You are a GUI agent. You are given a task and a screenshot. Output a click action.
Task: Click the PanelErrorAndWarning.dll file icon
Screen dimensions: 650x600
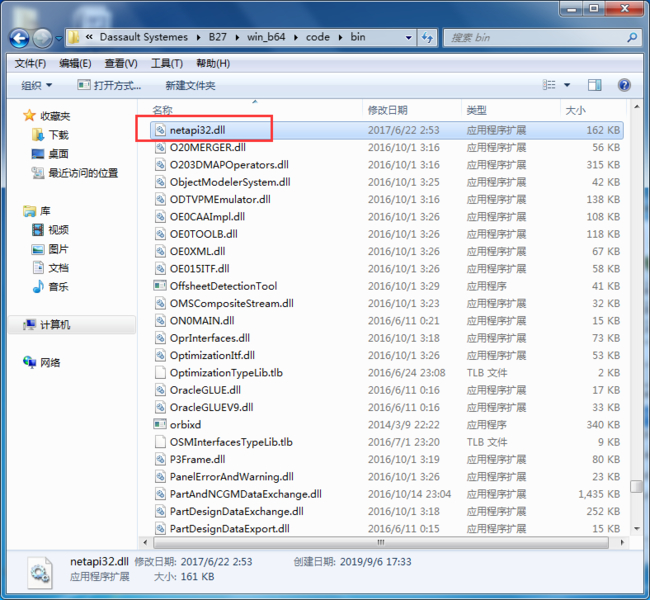[x=160, y=477]
